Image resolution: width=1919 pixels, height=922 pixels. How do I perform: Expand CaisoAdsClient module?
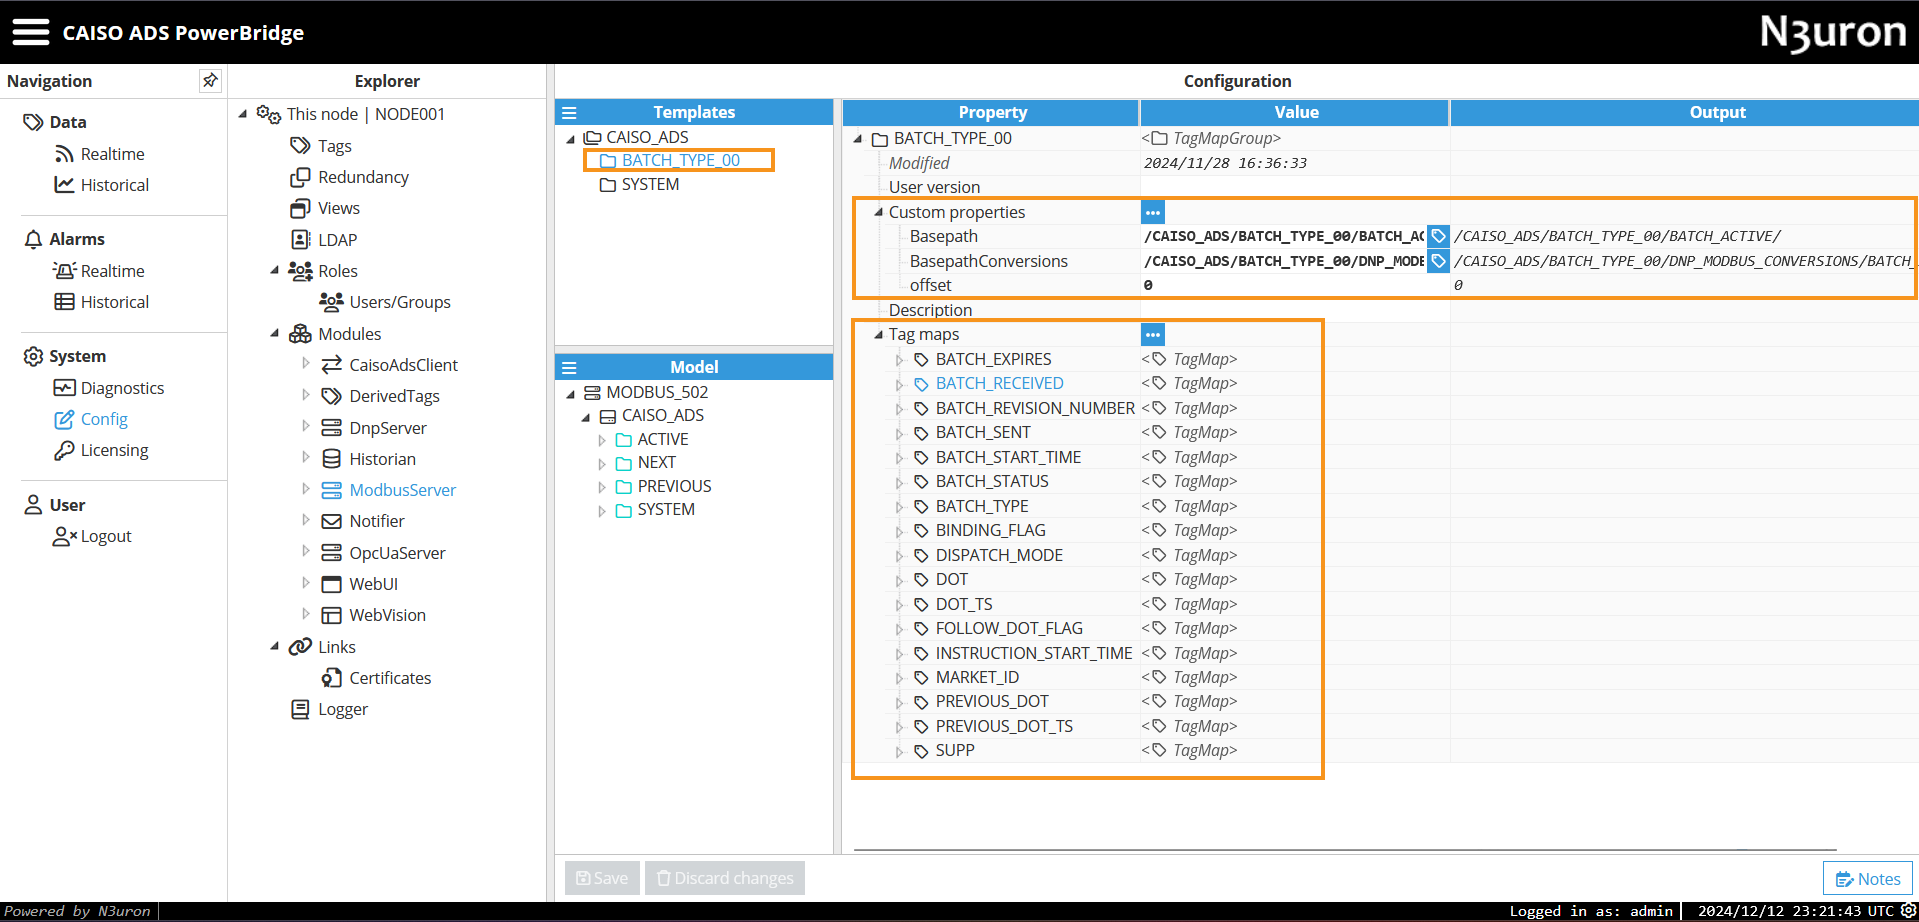point(306,365)
